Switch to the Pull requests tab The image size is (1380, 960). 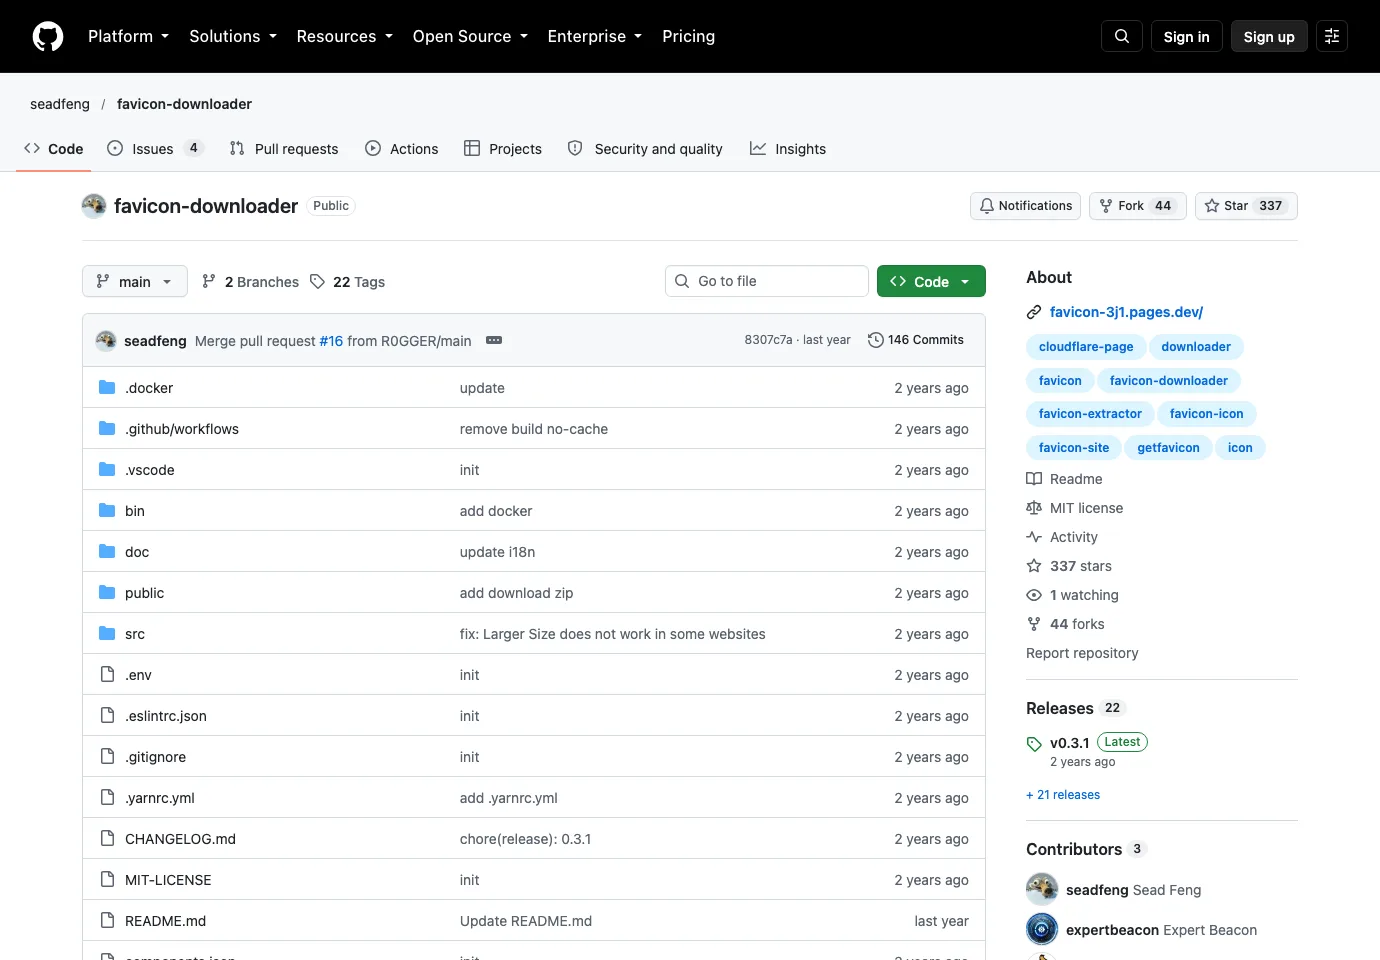(284, 149)
